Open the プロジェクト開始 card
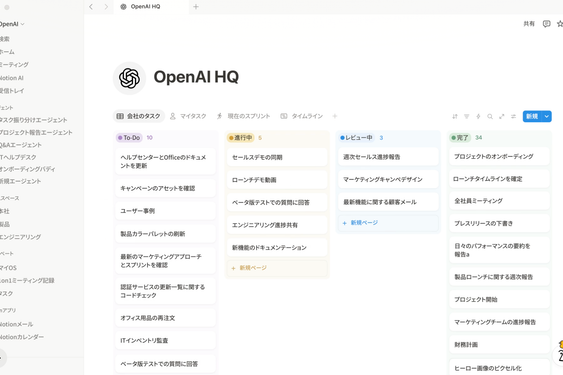This screenshot has height=375, width=563. click(499, 300)
